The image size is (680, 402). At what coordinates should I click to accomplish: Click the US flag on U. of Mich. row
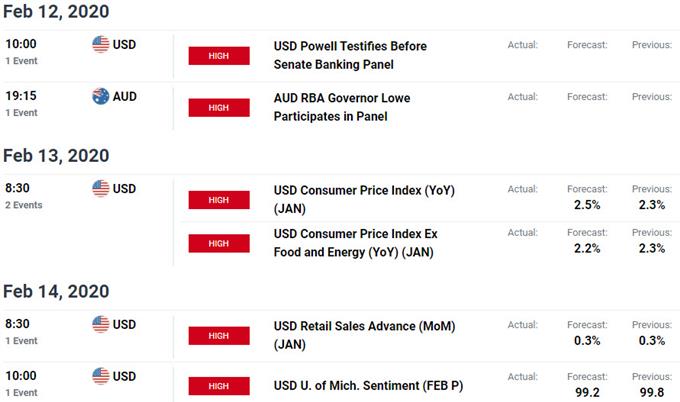pos(101,376)
